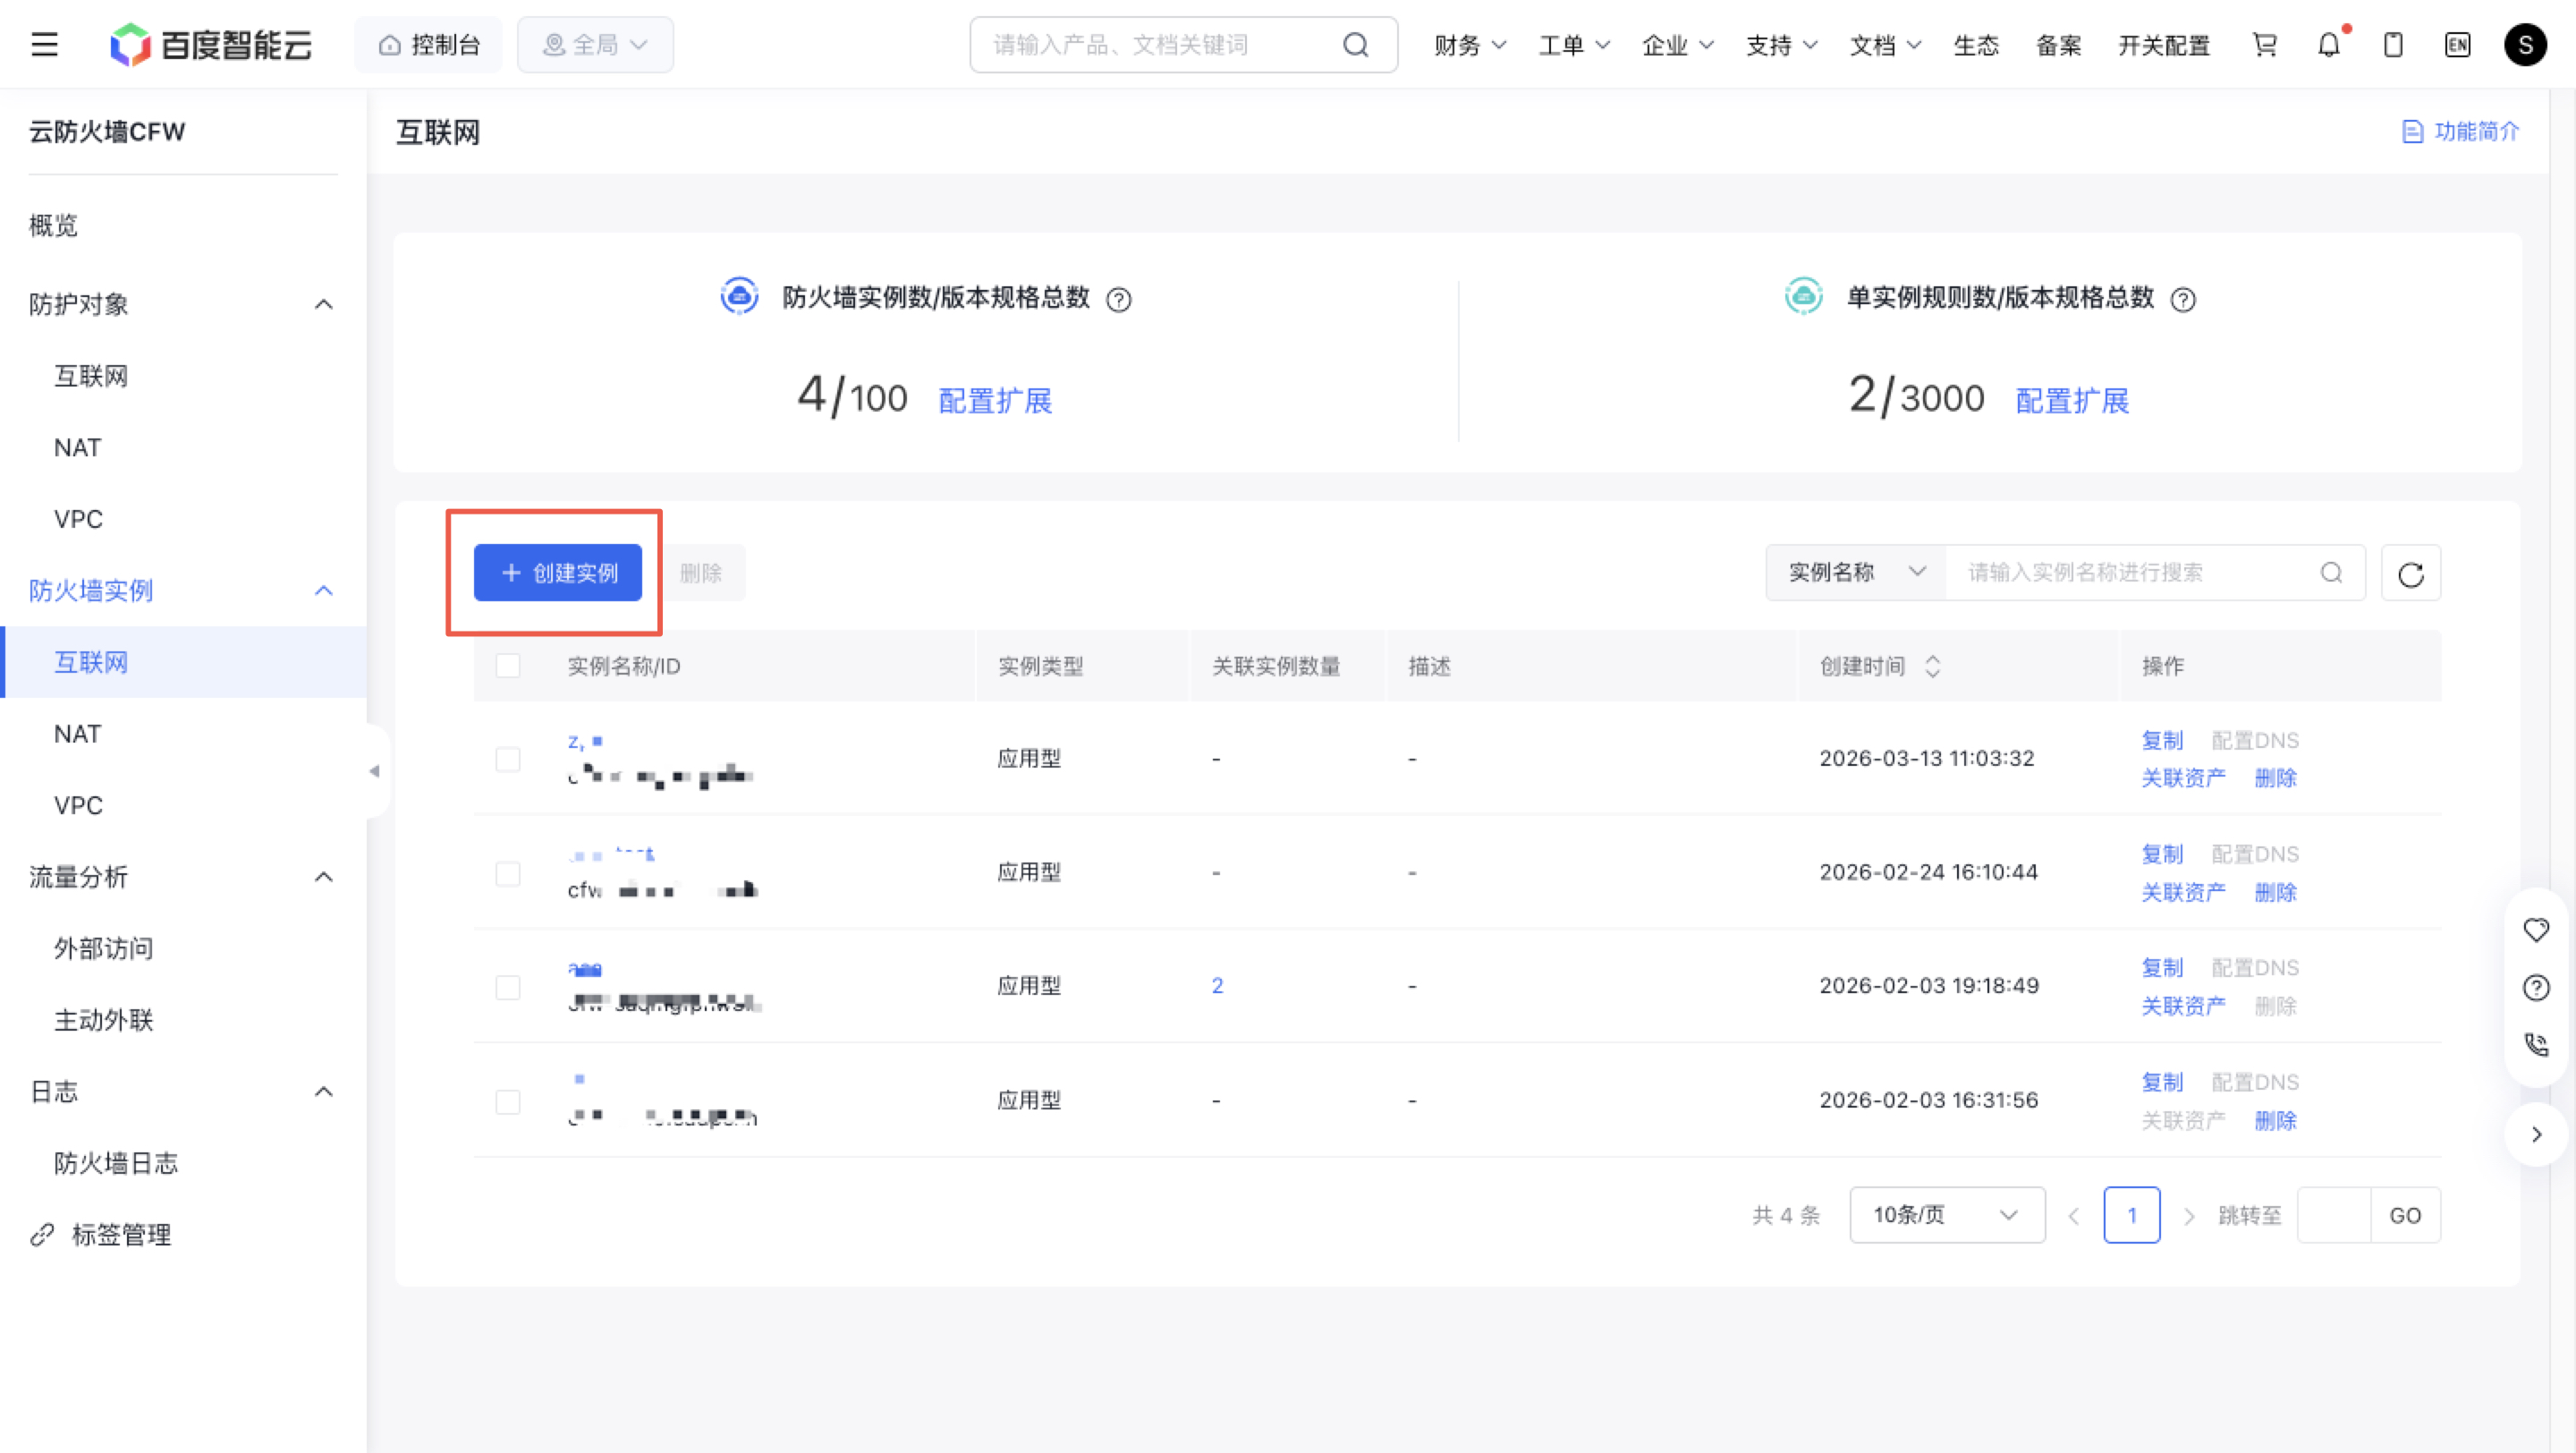
Task: Toggle the select-all header checkbox
Action: 508,666
